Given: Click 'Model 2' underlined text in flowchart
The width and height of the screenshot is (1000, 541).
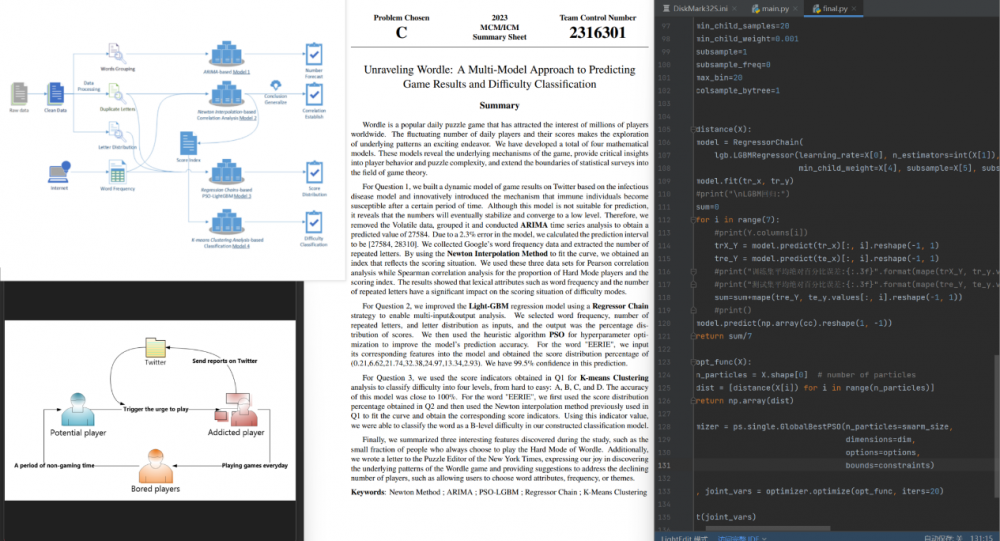Looking at the screenshot, I should [248, 118].
